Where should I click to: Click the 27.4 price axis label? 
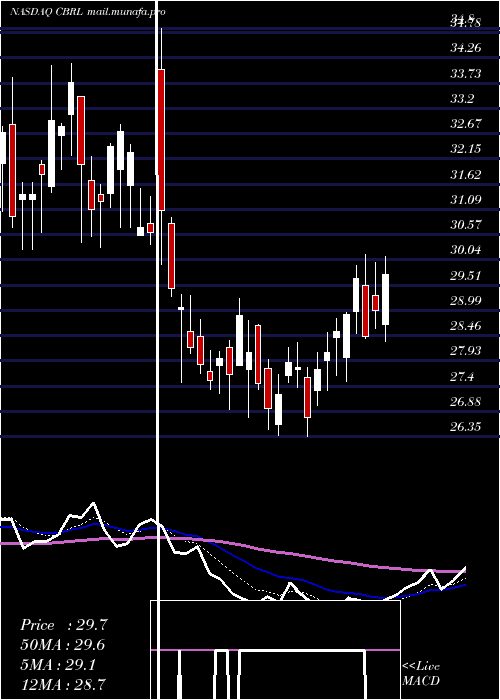(x=462, y=377)
